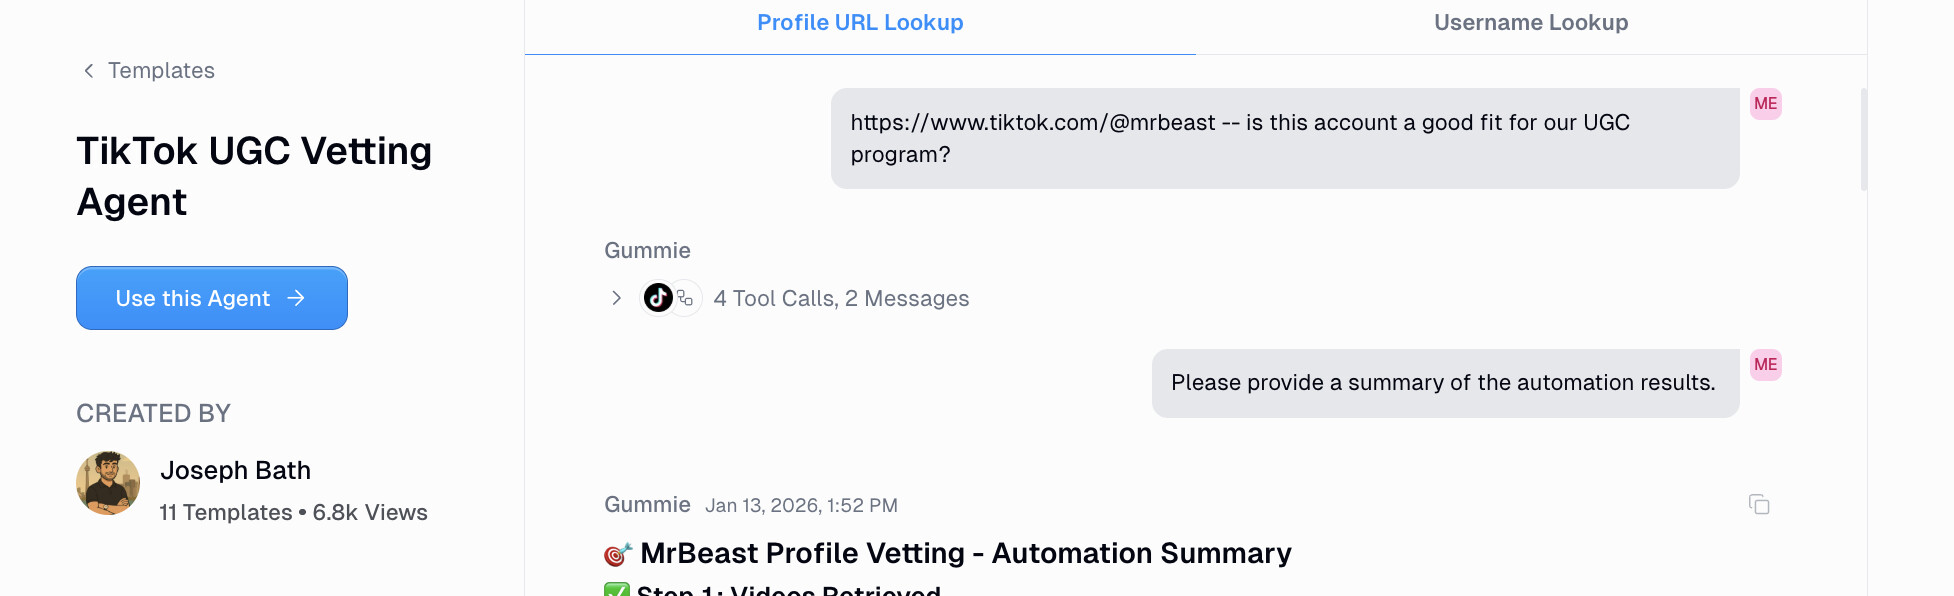Image resolution: width=1954 pixels, height=596 pixels.
Task: Click the TikTok app icon under Gummie
Action: [x=657, y=297]
